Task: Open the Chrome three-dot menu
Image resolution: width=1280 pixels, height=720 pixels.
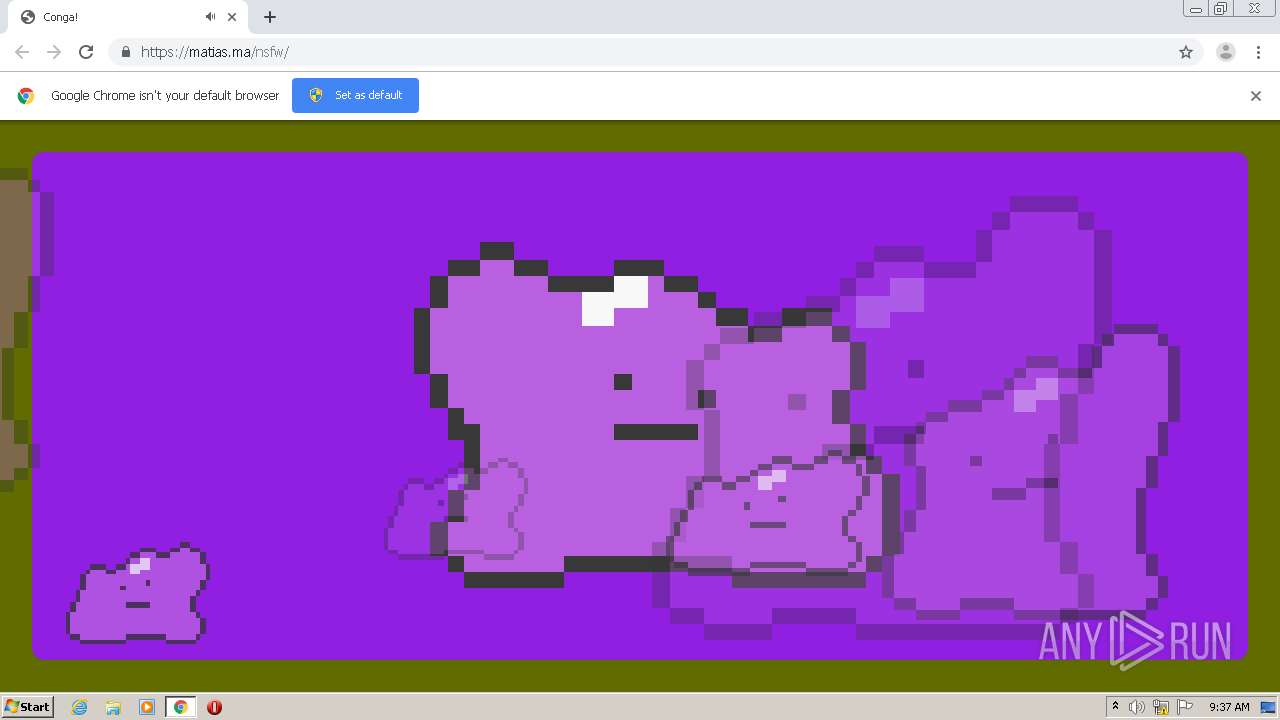Action: click(1258, 52)
